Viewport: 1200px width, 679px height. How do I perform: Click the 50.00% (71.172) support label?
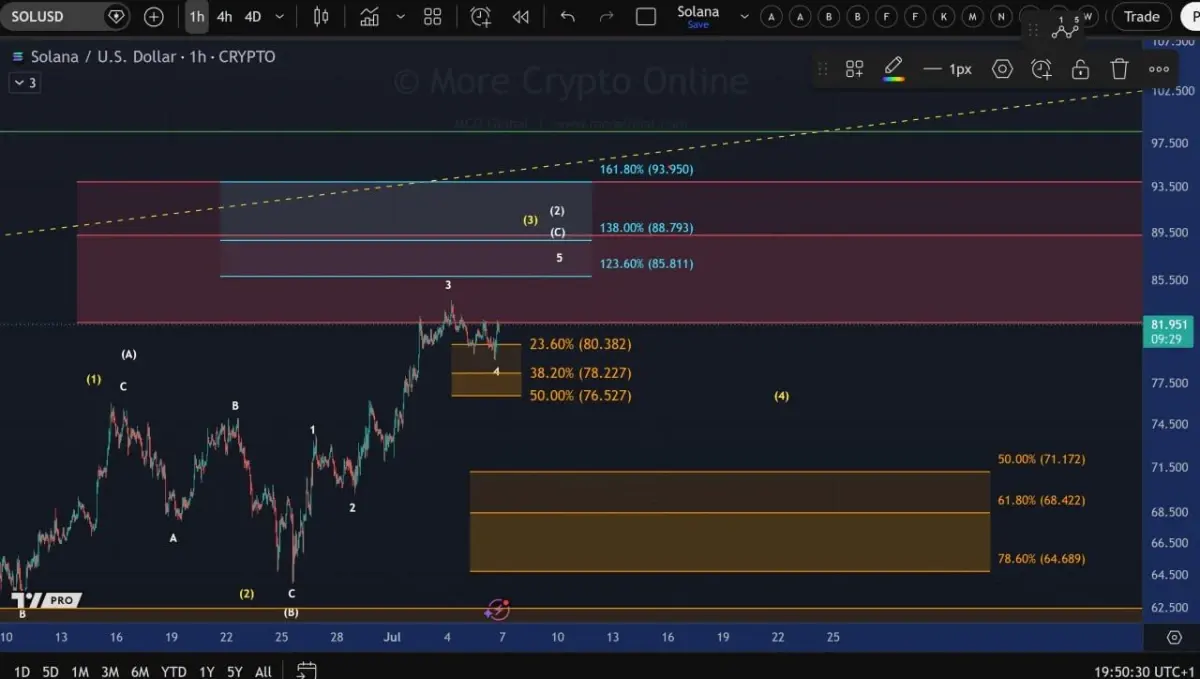pos(1041,460)
